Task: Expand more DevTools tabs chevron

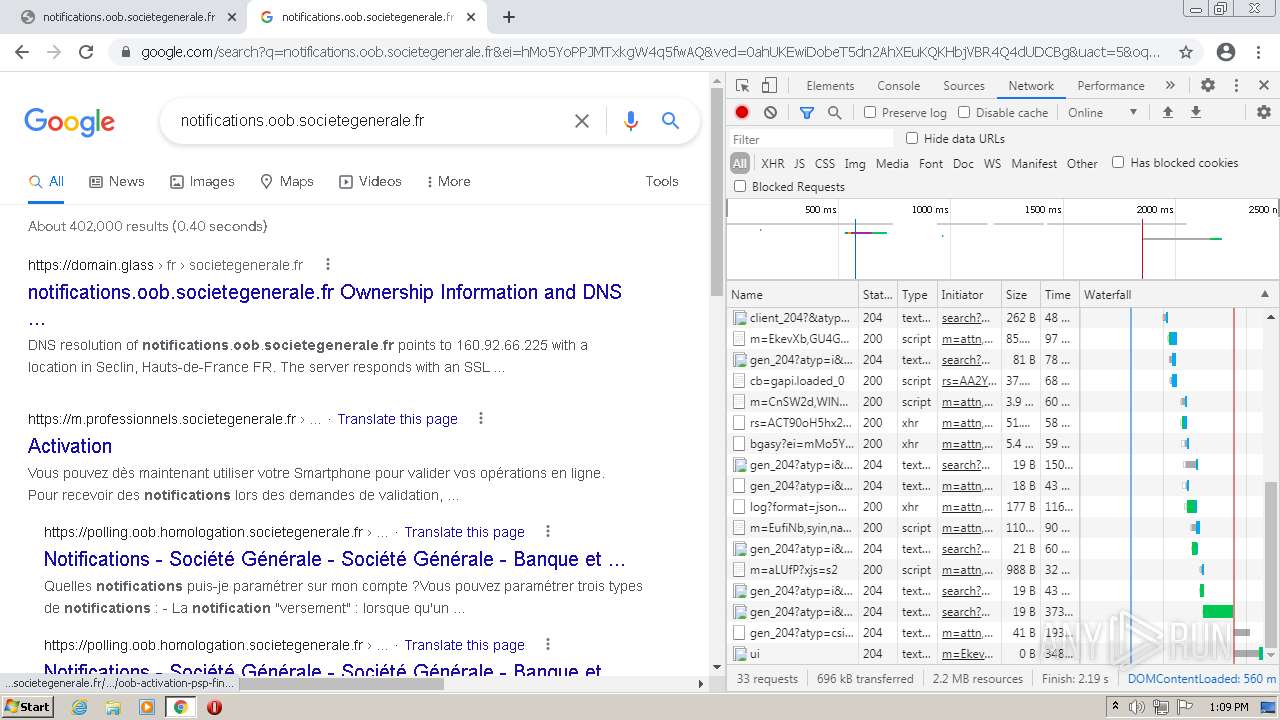Action: (x=1170, y=86)
